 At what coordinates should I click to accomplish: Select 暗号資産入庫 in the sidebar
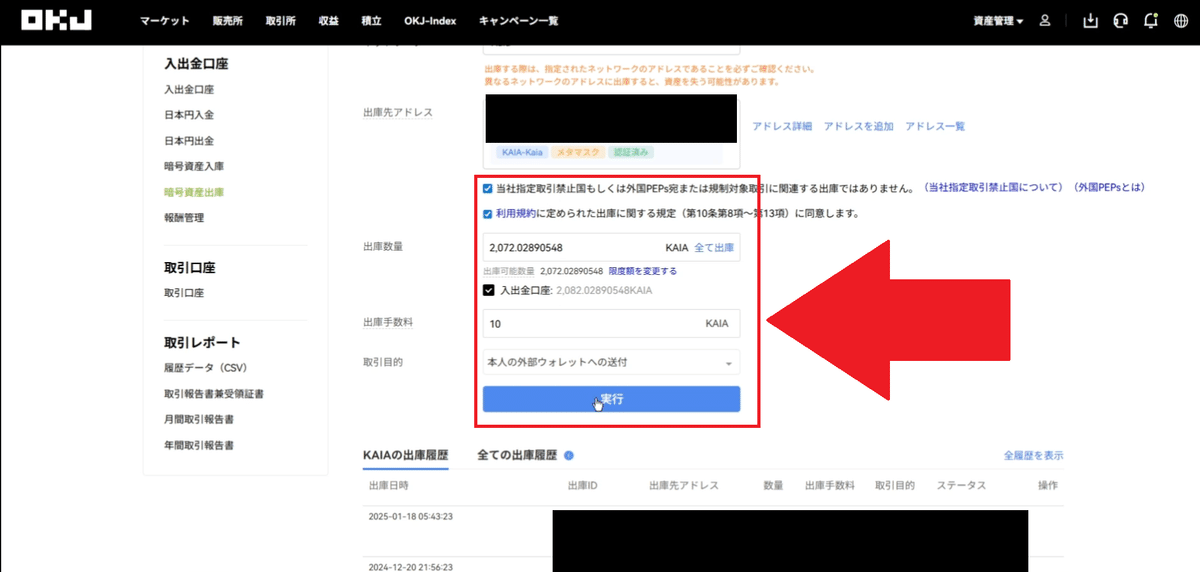tap(194, 166)
